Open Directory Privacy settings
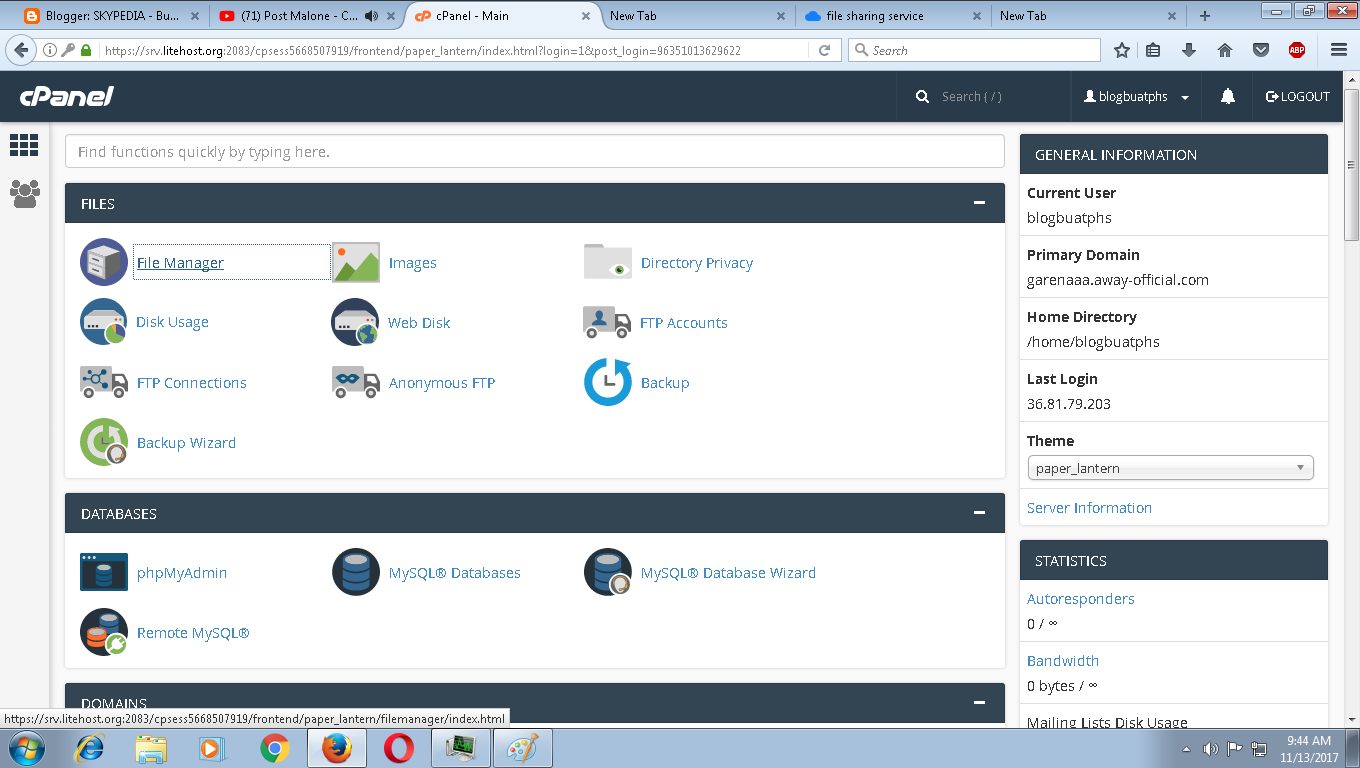Viewport: 1360px width, 768px height. coord(697,262)
